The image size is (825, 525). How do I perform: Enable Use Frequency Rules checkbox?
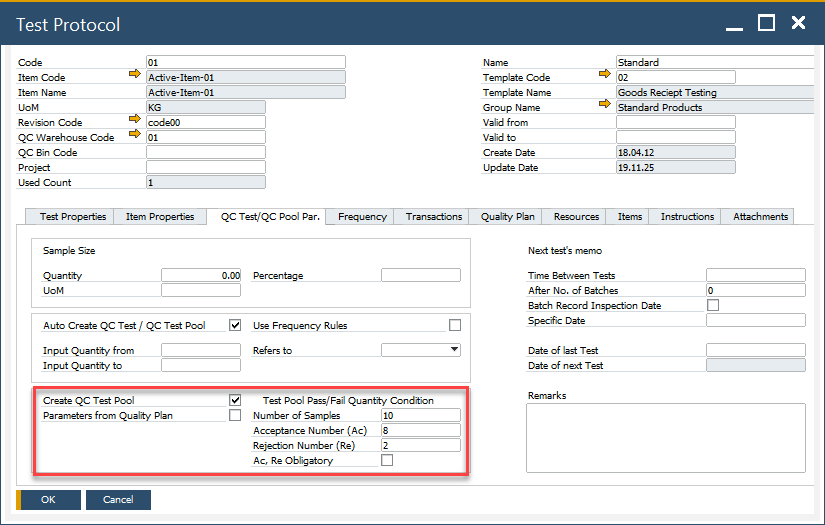coord(455,325)
